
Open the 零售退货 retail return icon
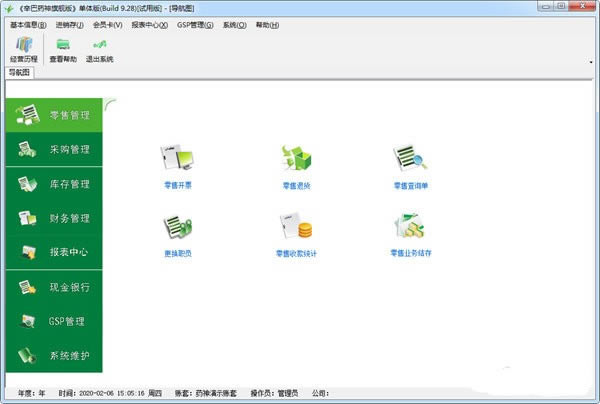point(296,158)
